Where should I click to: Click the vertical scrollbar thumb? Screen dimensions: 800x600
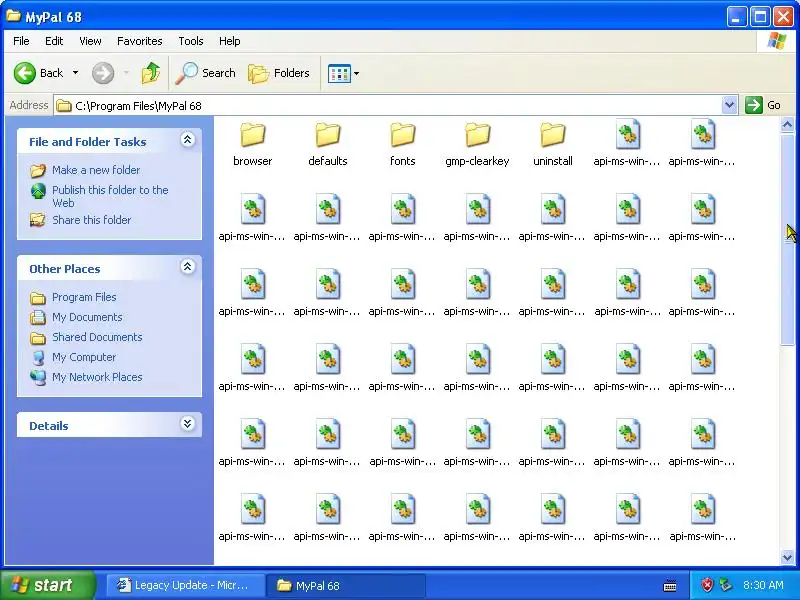787,239
